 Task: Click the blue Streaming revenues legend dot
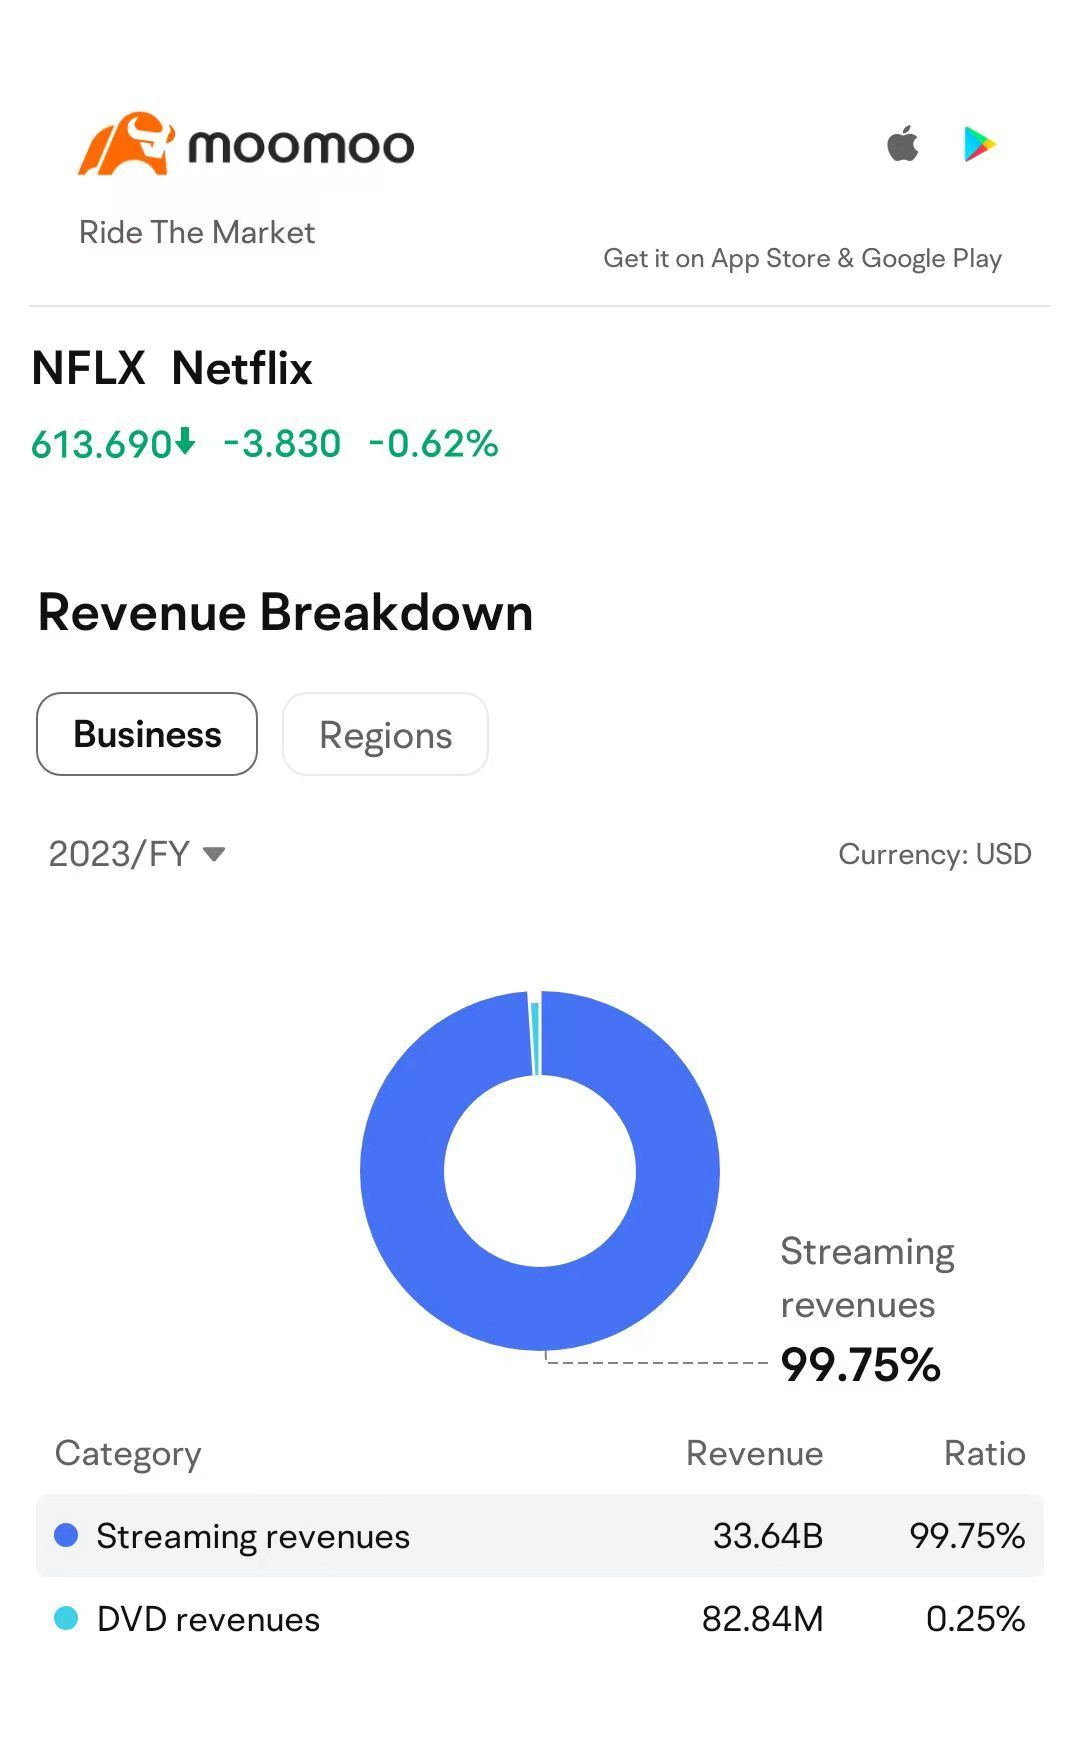point(66,1535)
